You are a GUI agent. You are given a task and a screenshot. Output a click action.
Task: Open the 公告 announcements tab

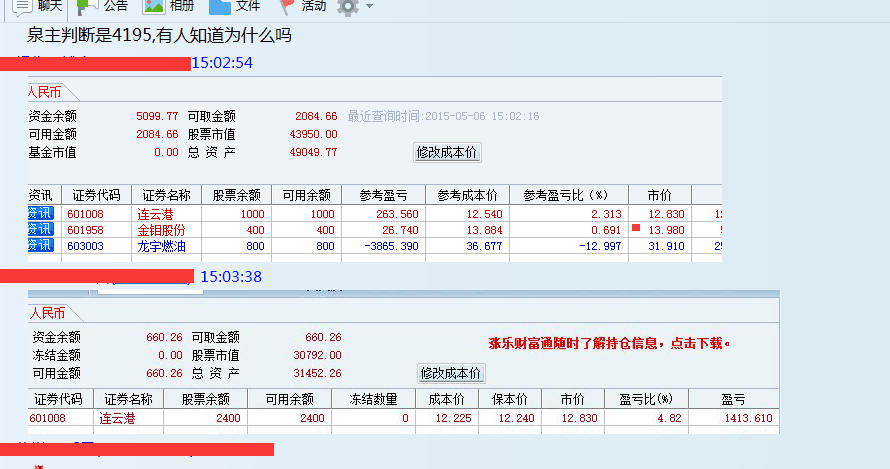pyautogui.click(x=102, y=6)
